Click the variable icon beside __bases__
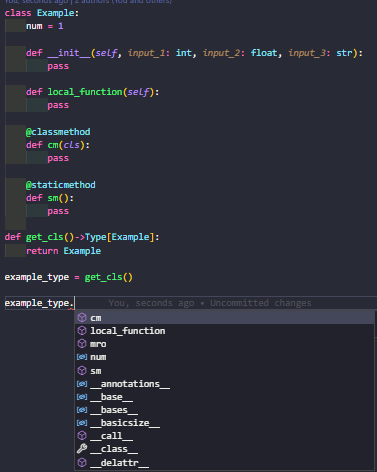The height and width of the screenshot is (472, 377). click(82, 410)
